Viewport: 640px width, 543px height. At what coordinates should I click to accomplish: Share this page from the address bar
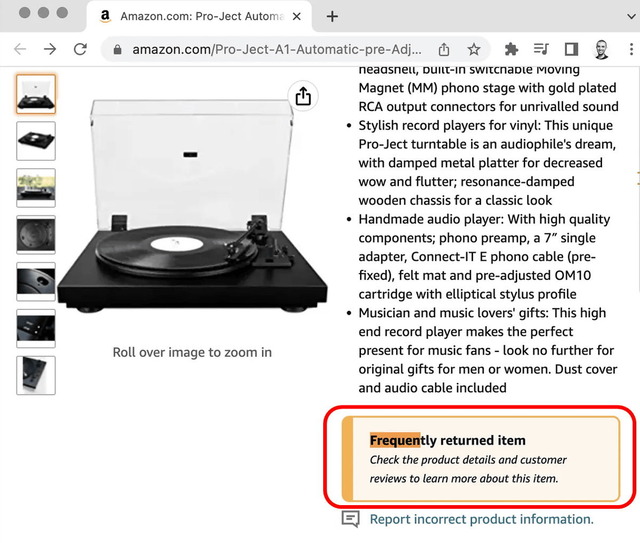click(444, 49)
